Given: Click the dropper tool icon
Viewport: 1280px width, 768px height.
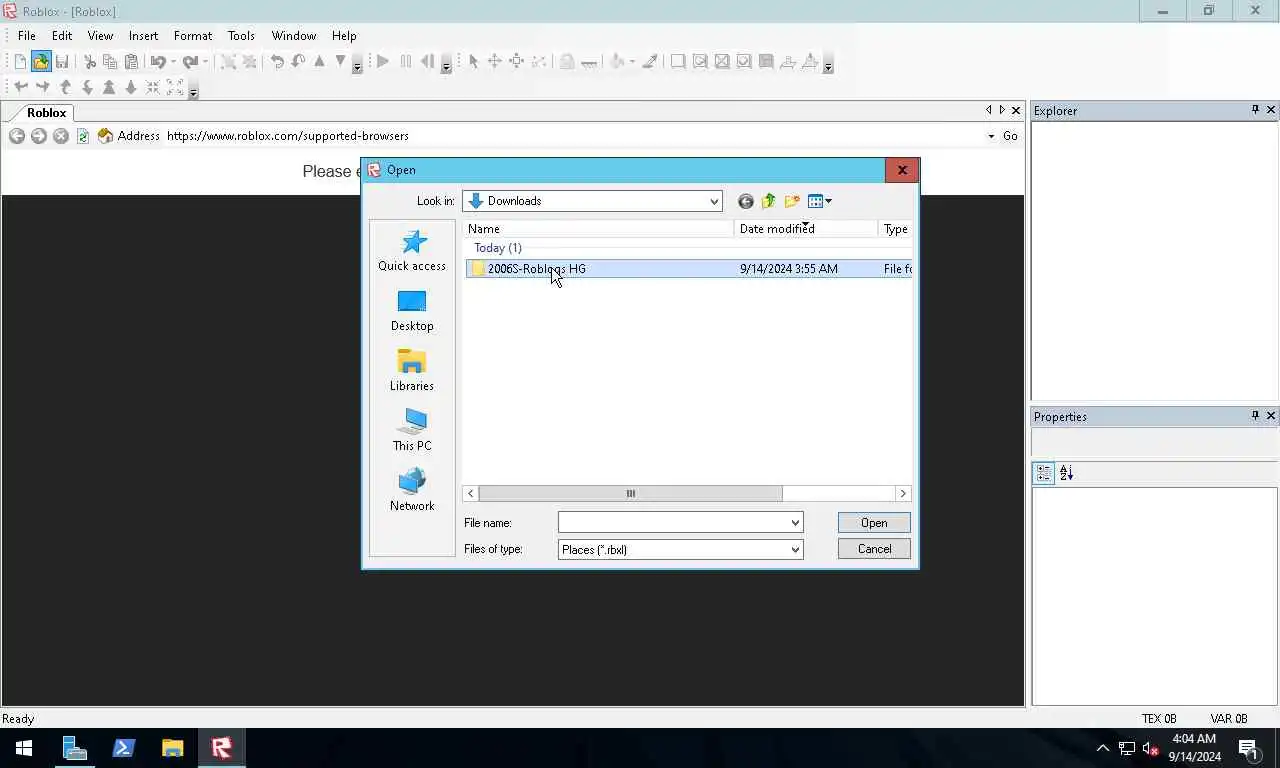Looking at the screenshot, I should tap(650, 62).
